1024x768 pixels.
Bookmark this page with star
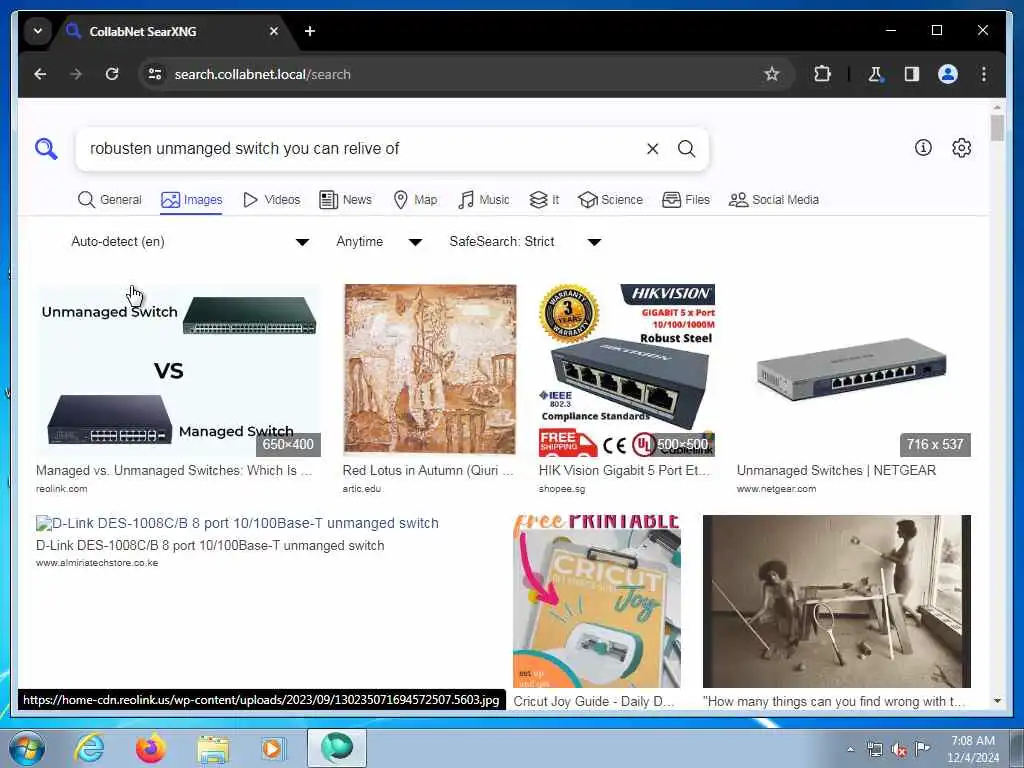(x=772, y=74)
